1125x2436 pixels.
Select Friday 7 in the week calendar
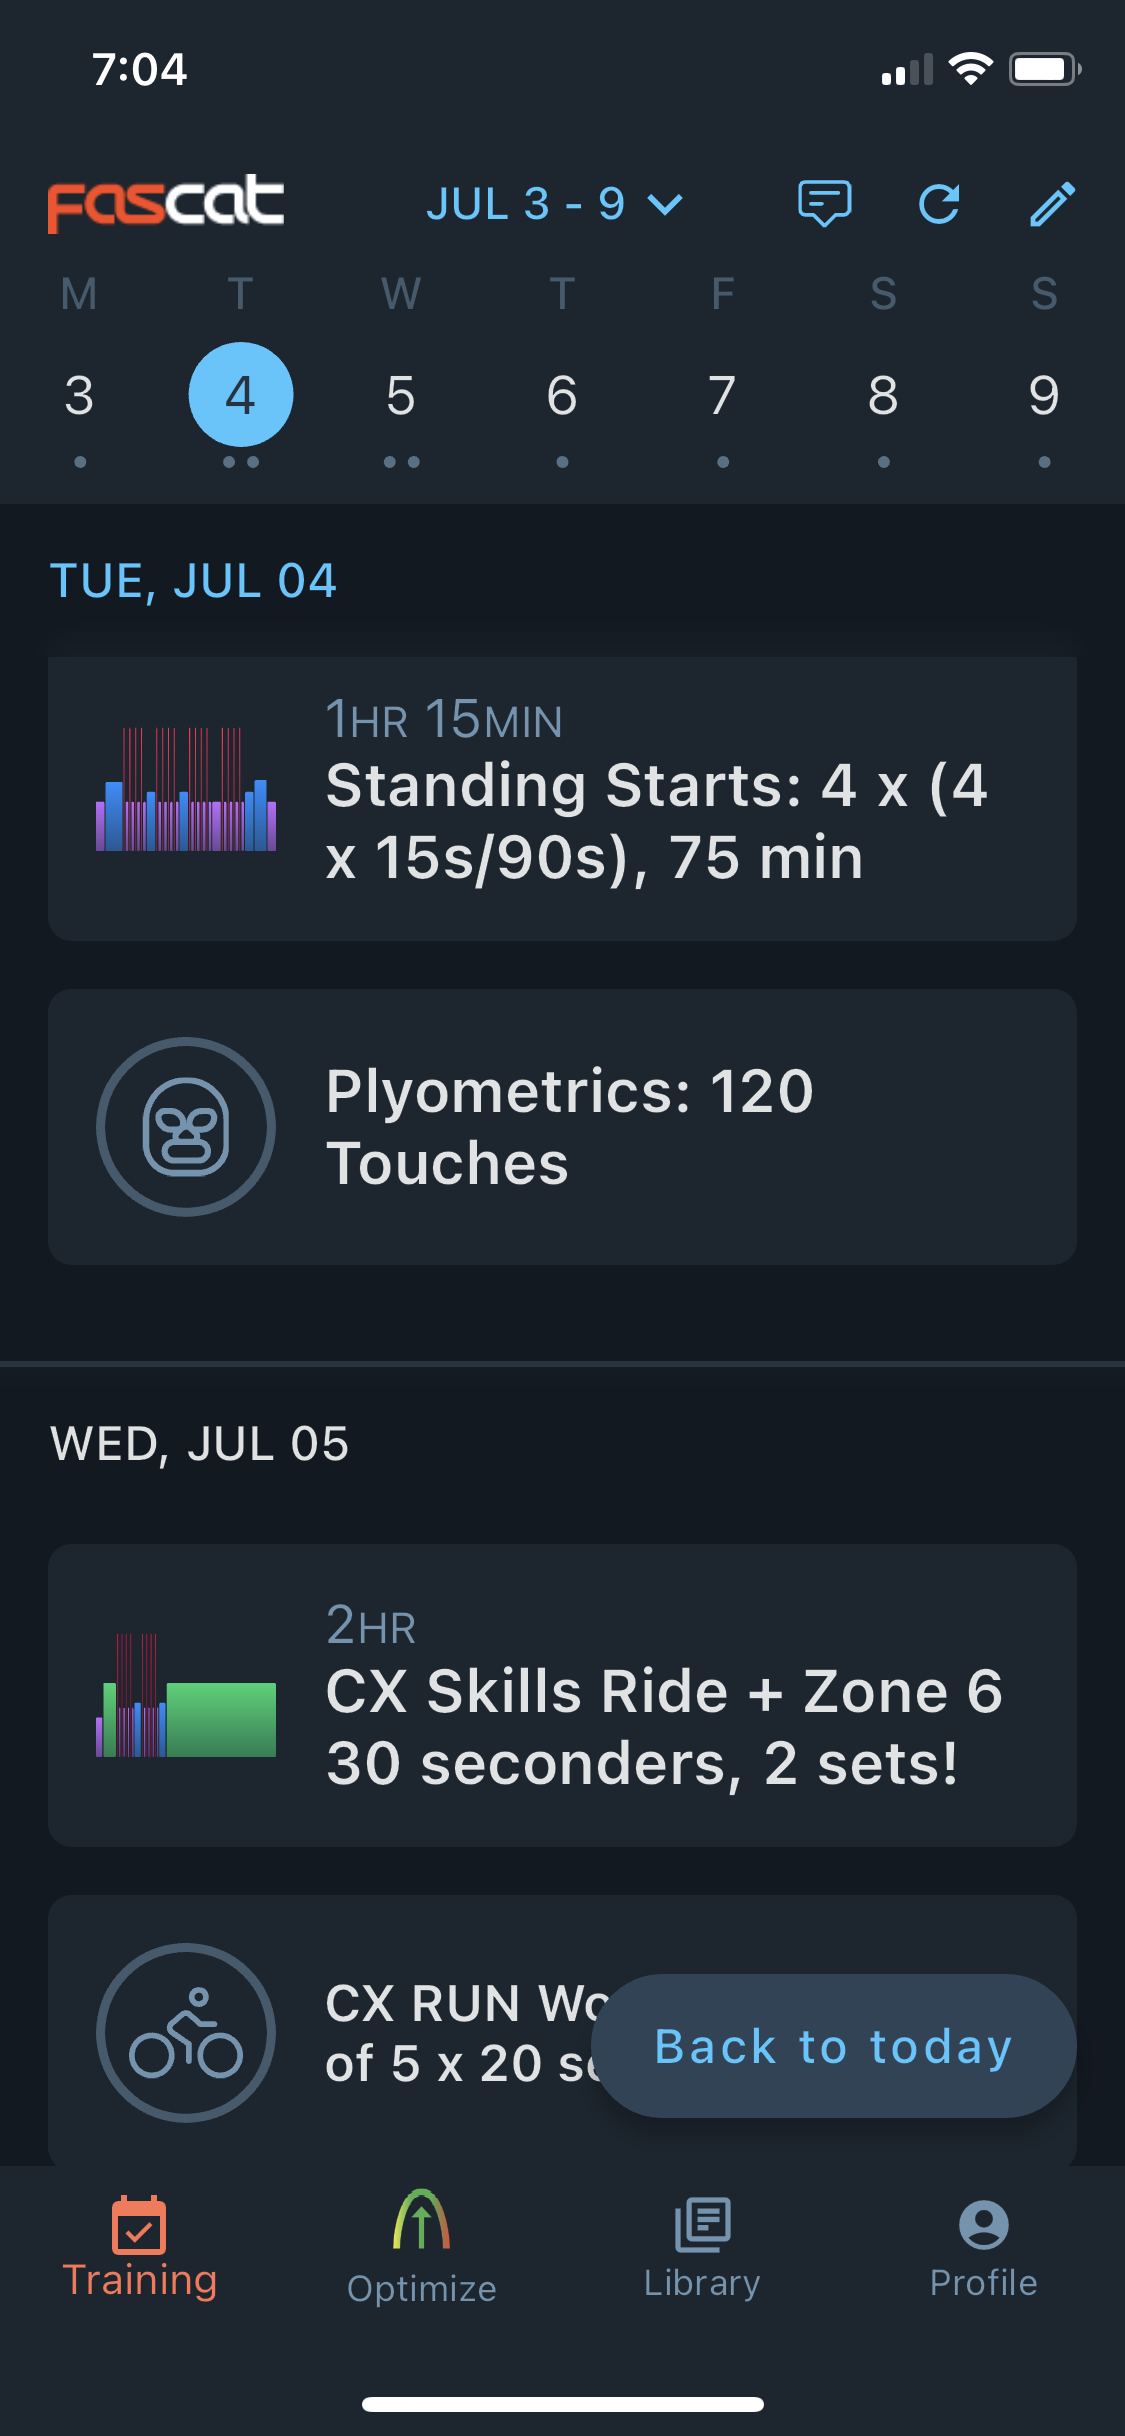(x=722, y=396)
